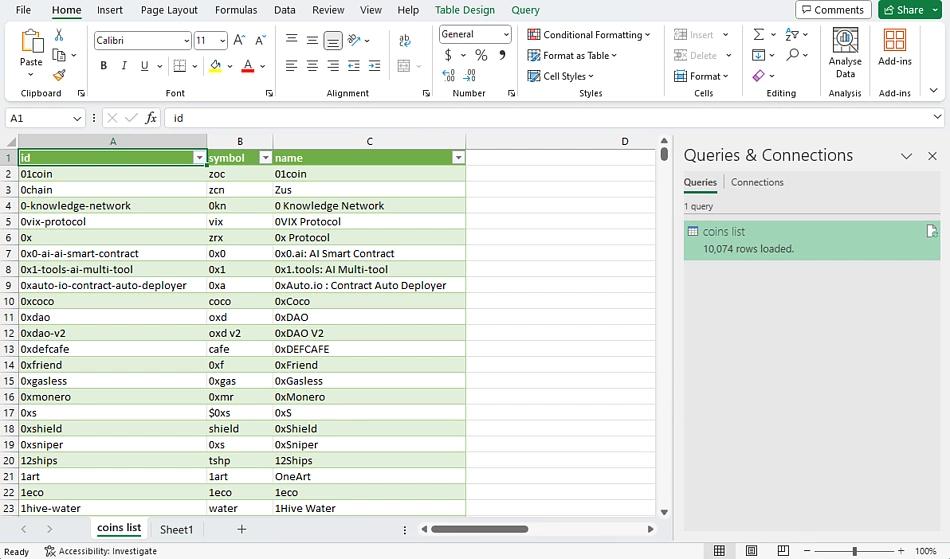Viewport: 950px width, 559px height.
Task: Click the Find and Select magnifier
Action: (x=792, y=55)
